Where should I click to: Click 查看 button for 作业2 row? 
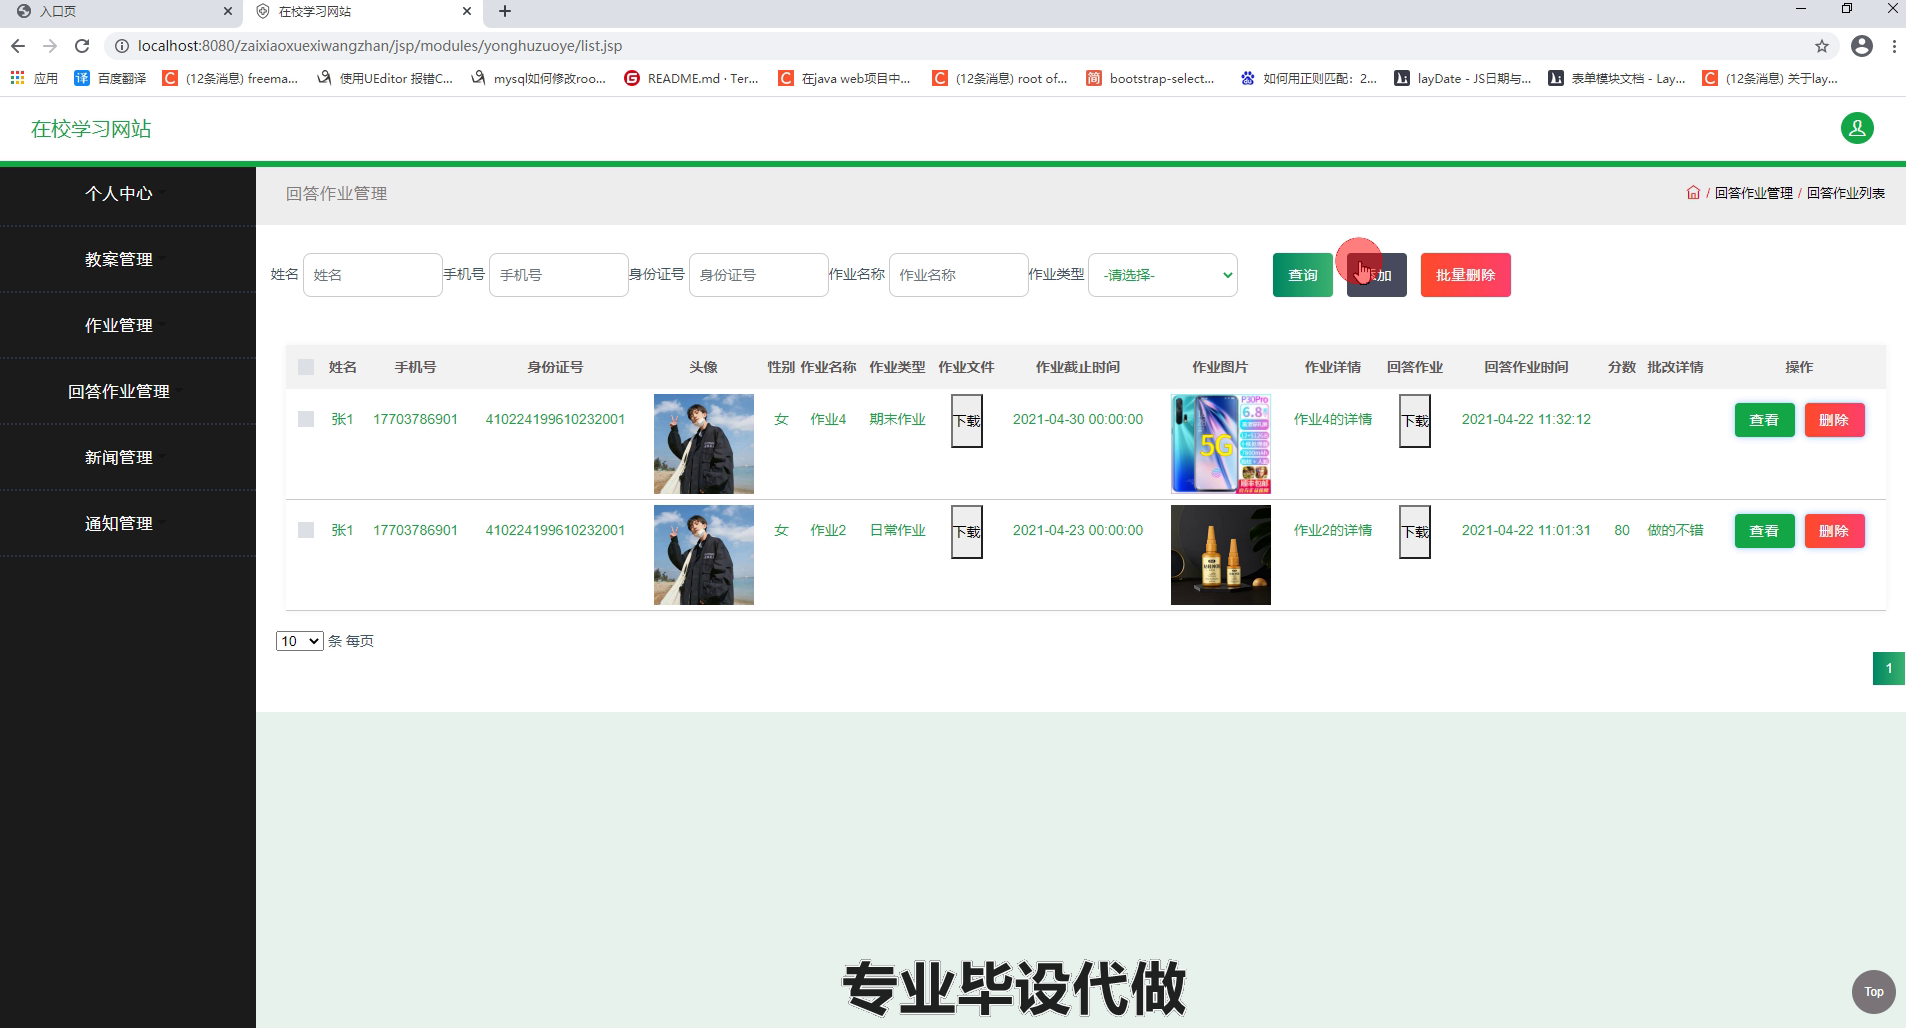[1764, 531]
